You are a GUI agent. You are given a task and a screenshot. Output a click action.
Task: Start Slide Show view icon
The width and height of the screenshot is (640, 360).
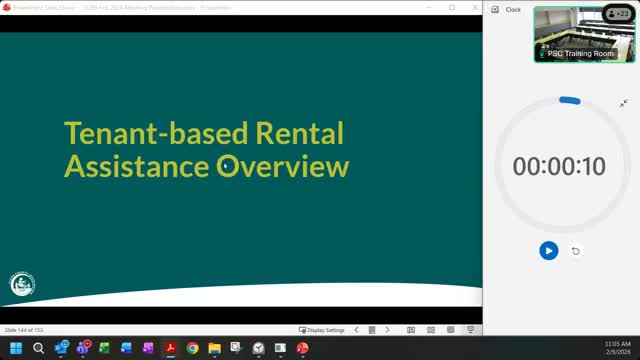point(471,330)
